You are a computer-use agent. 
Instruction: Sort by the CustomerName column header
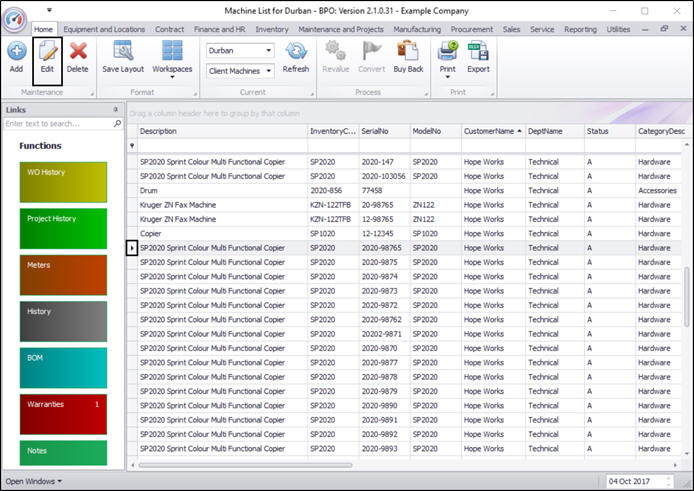492,131
